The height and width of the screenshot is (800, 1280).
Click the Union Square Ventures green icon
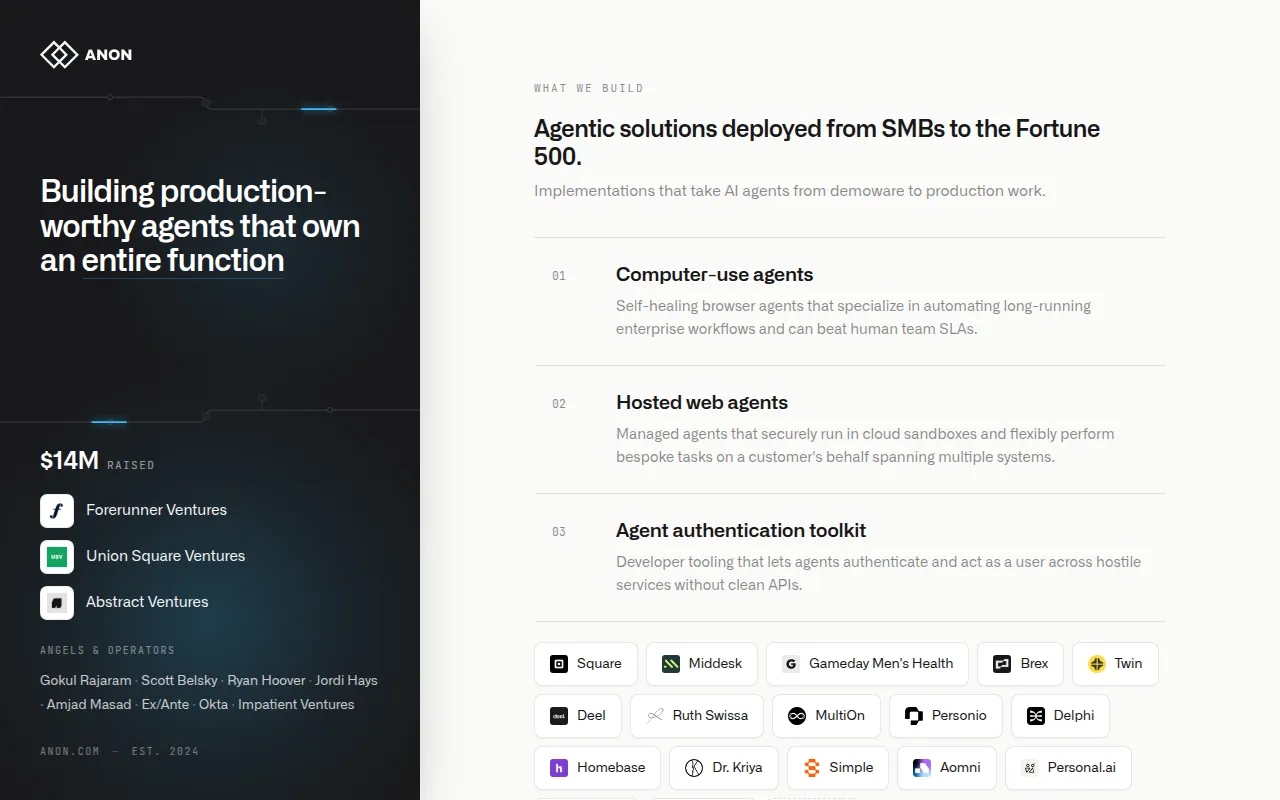click(x=57, y=556)
